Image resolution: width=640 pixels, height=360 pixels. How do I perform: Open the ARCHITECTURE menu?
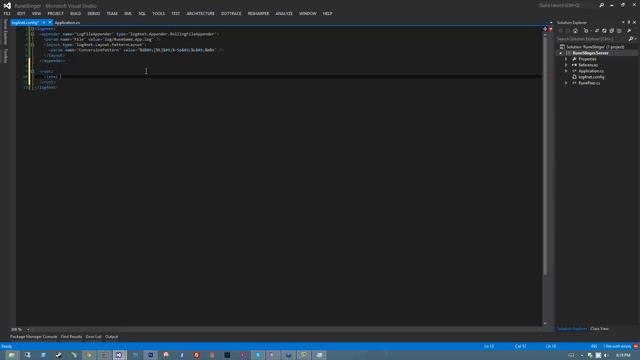200,13
